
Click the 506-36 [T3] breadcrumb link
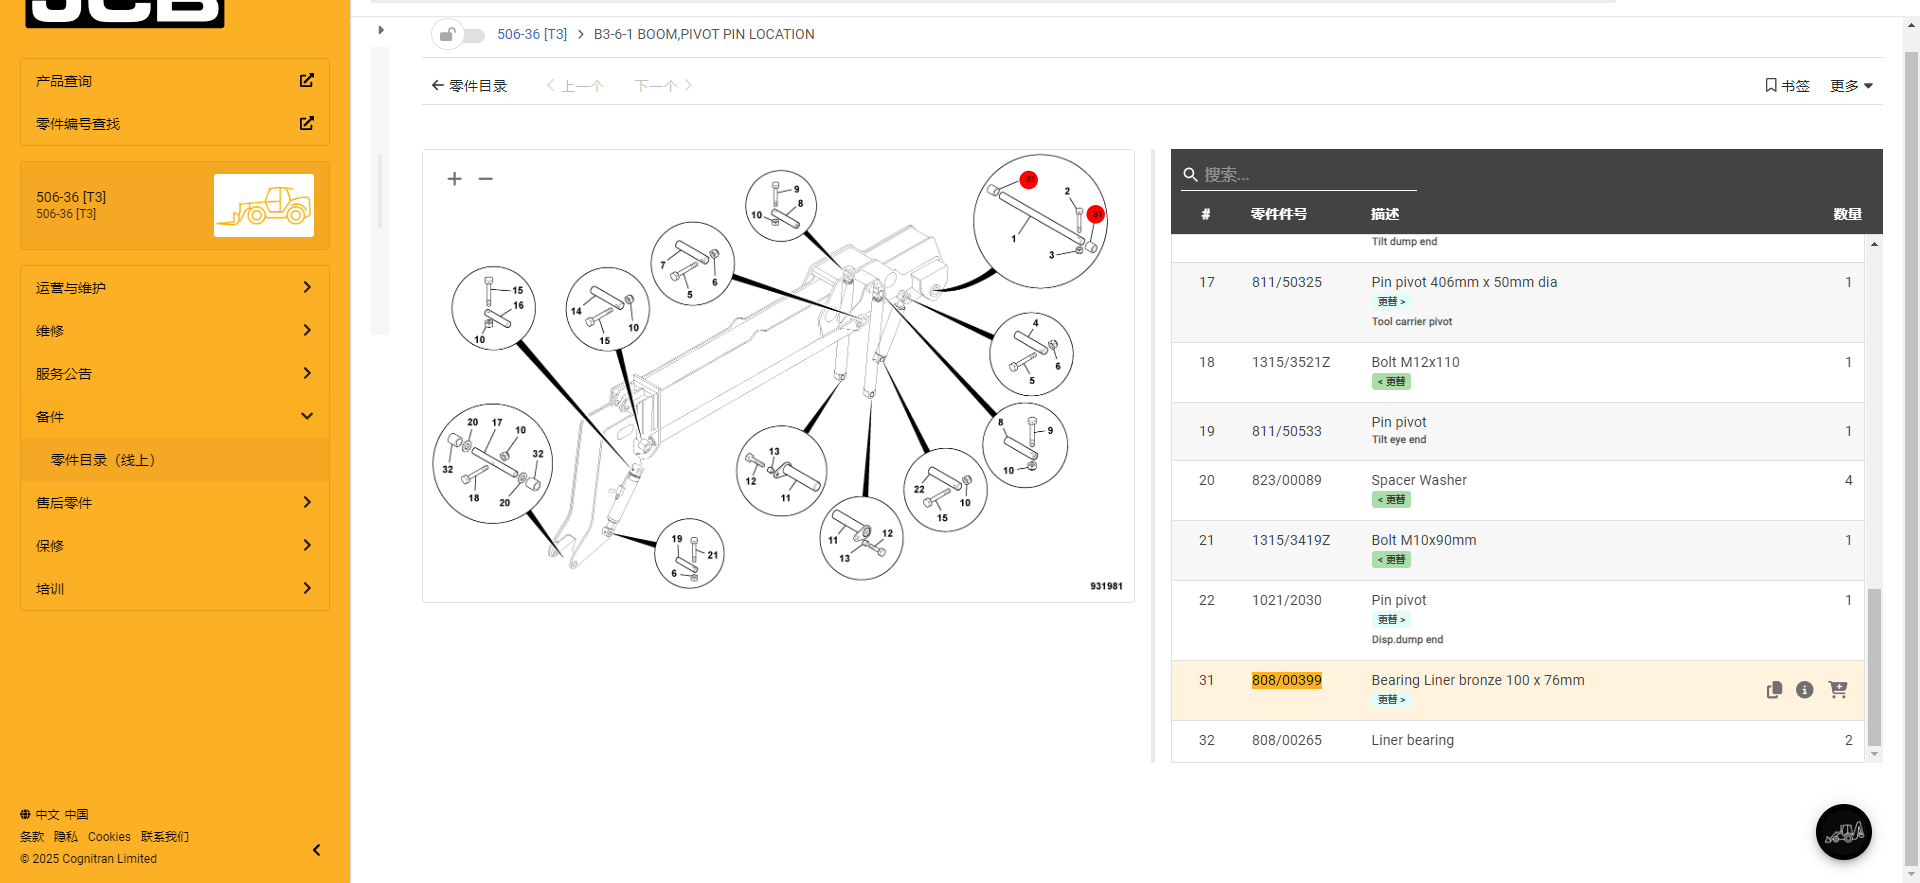tap(532, 34)
